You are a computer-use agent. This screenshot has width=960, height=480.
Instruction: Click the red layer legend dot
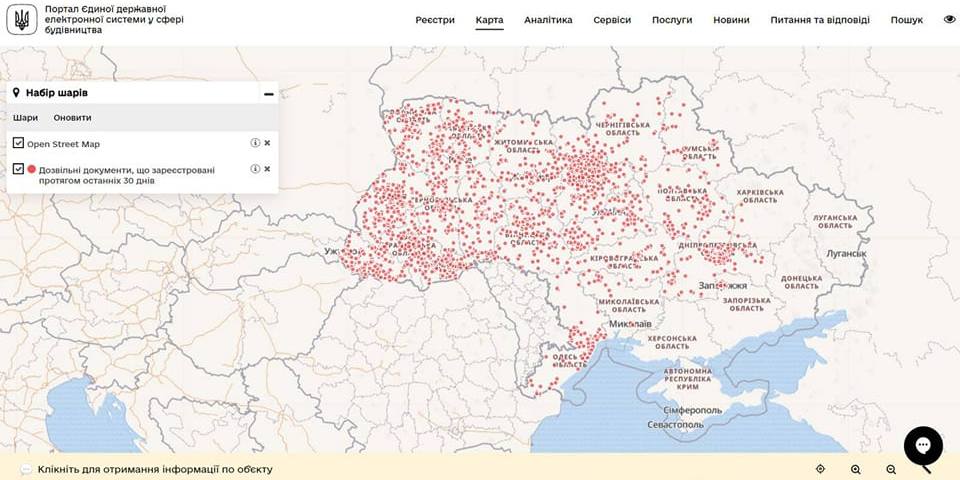(32, 169)
